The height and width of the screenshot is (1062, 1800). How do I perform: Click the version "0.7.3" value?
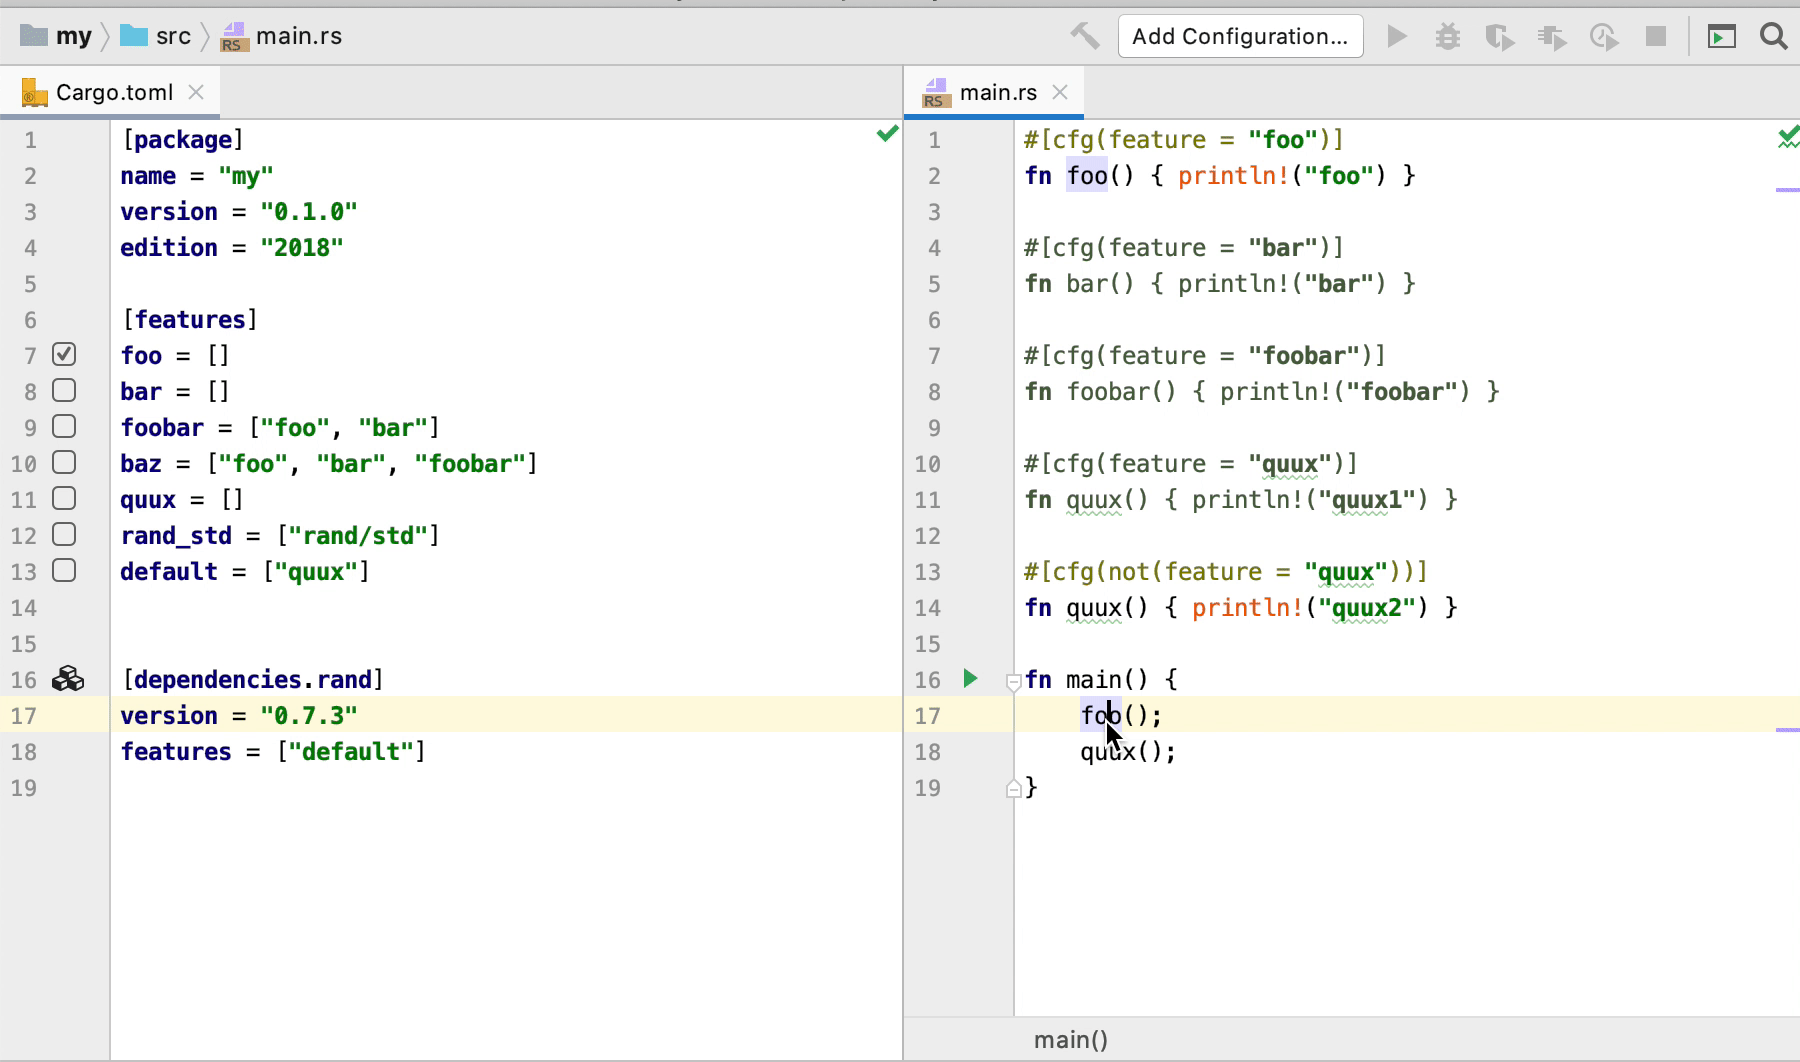click(x=308, y=716)
